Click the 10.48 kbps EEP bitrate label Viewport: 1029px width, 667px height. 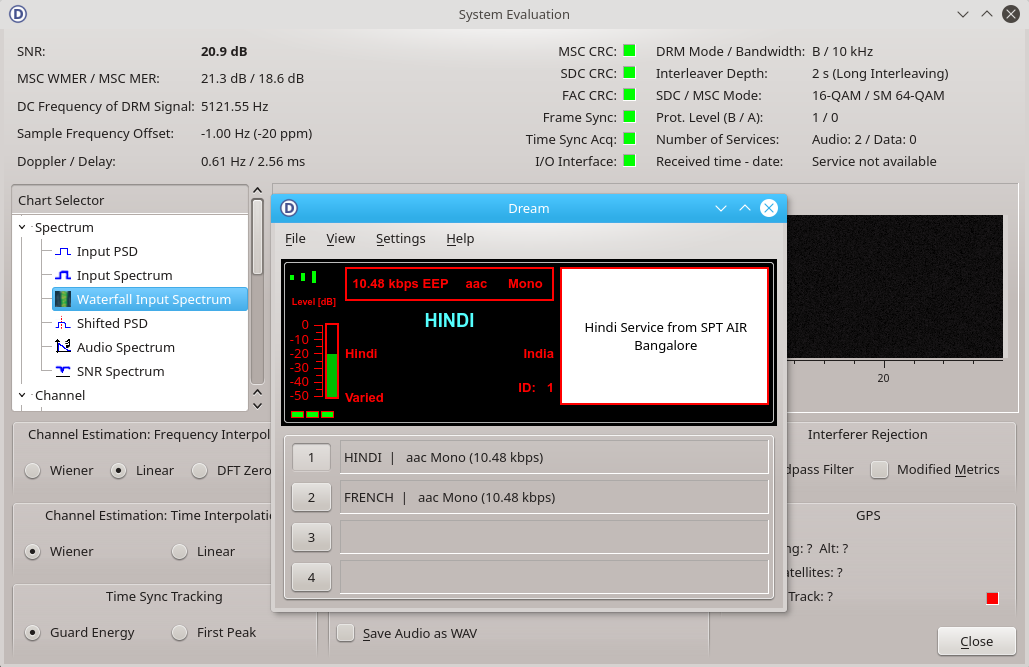point(400,284)
